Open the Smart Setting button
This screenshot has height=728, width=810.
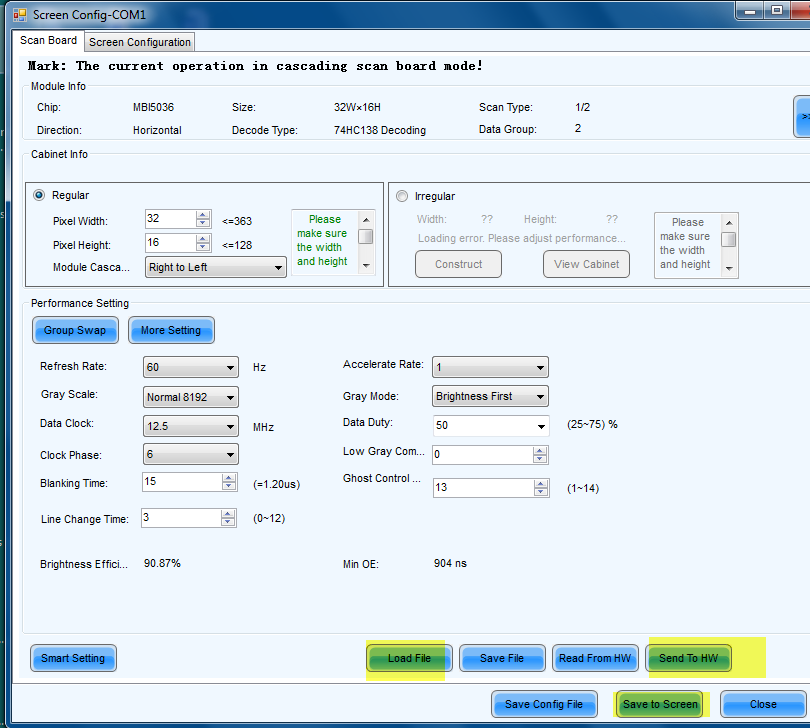click(73, 658)
